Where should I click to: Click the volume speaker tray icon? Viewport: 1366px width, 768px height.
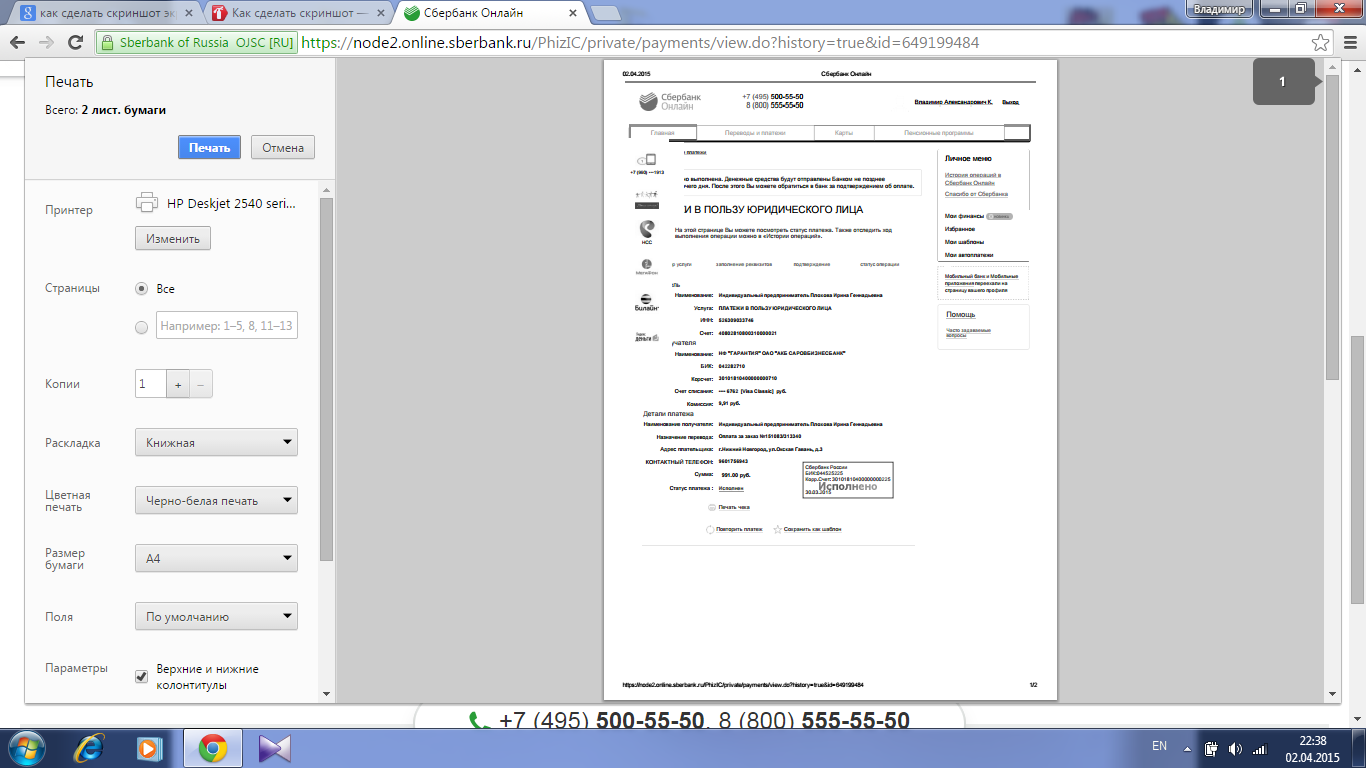pyautogui.click(x=1235, y=748)
